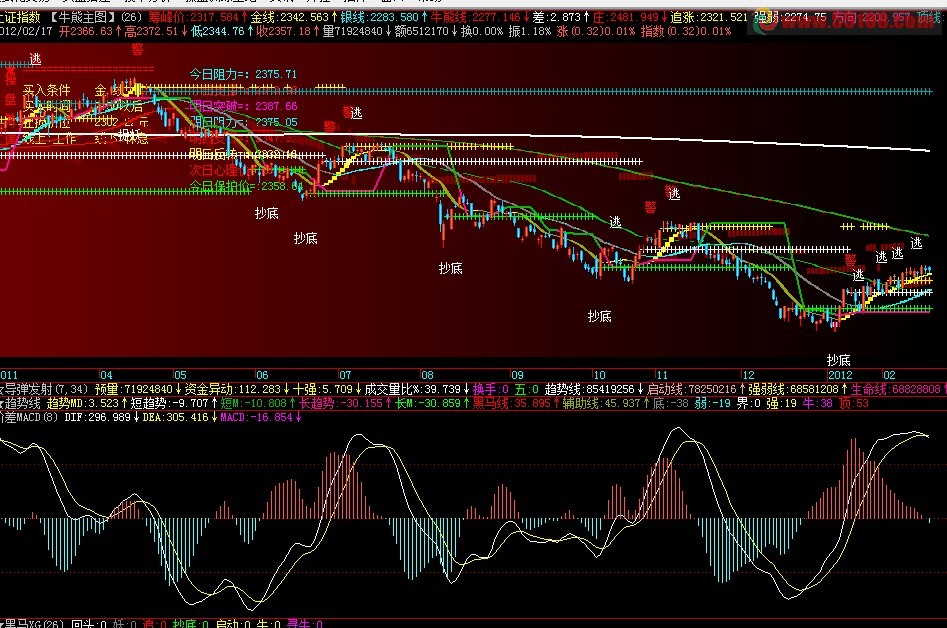Click the 追涨:2321.521 value
This screenshot has height=628, width=947.
point(709,18)
